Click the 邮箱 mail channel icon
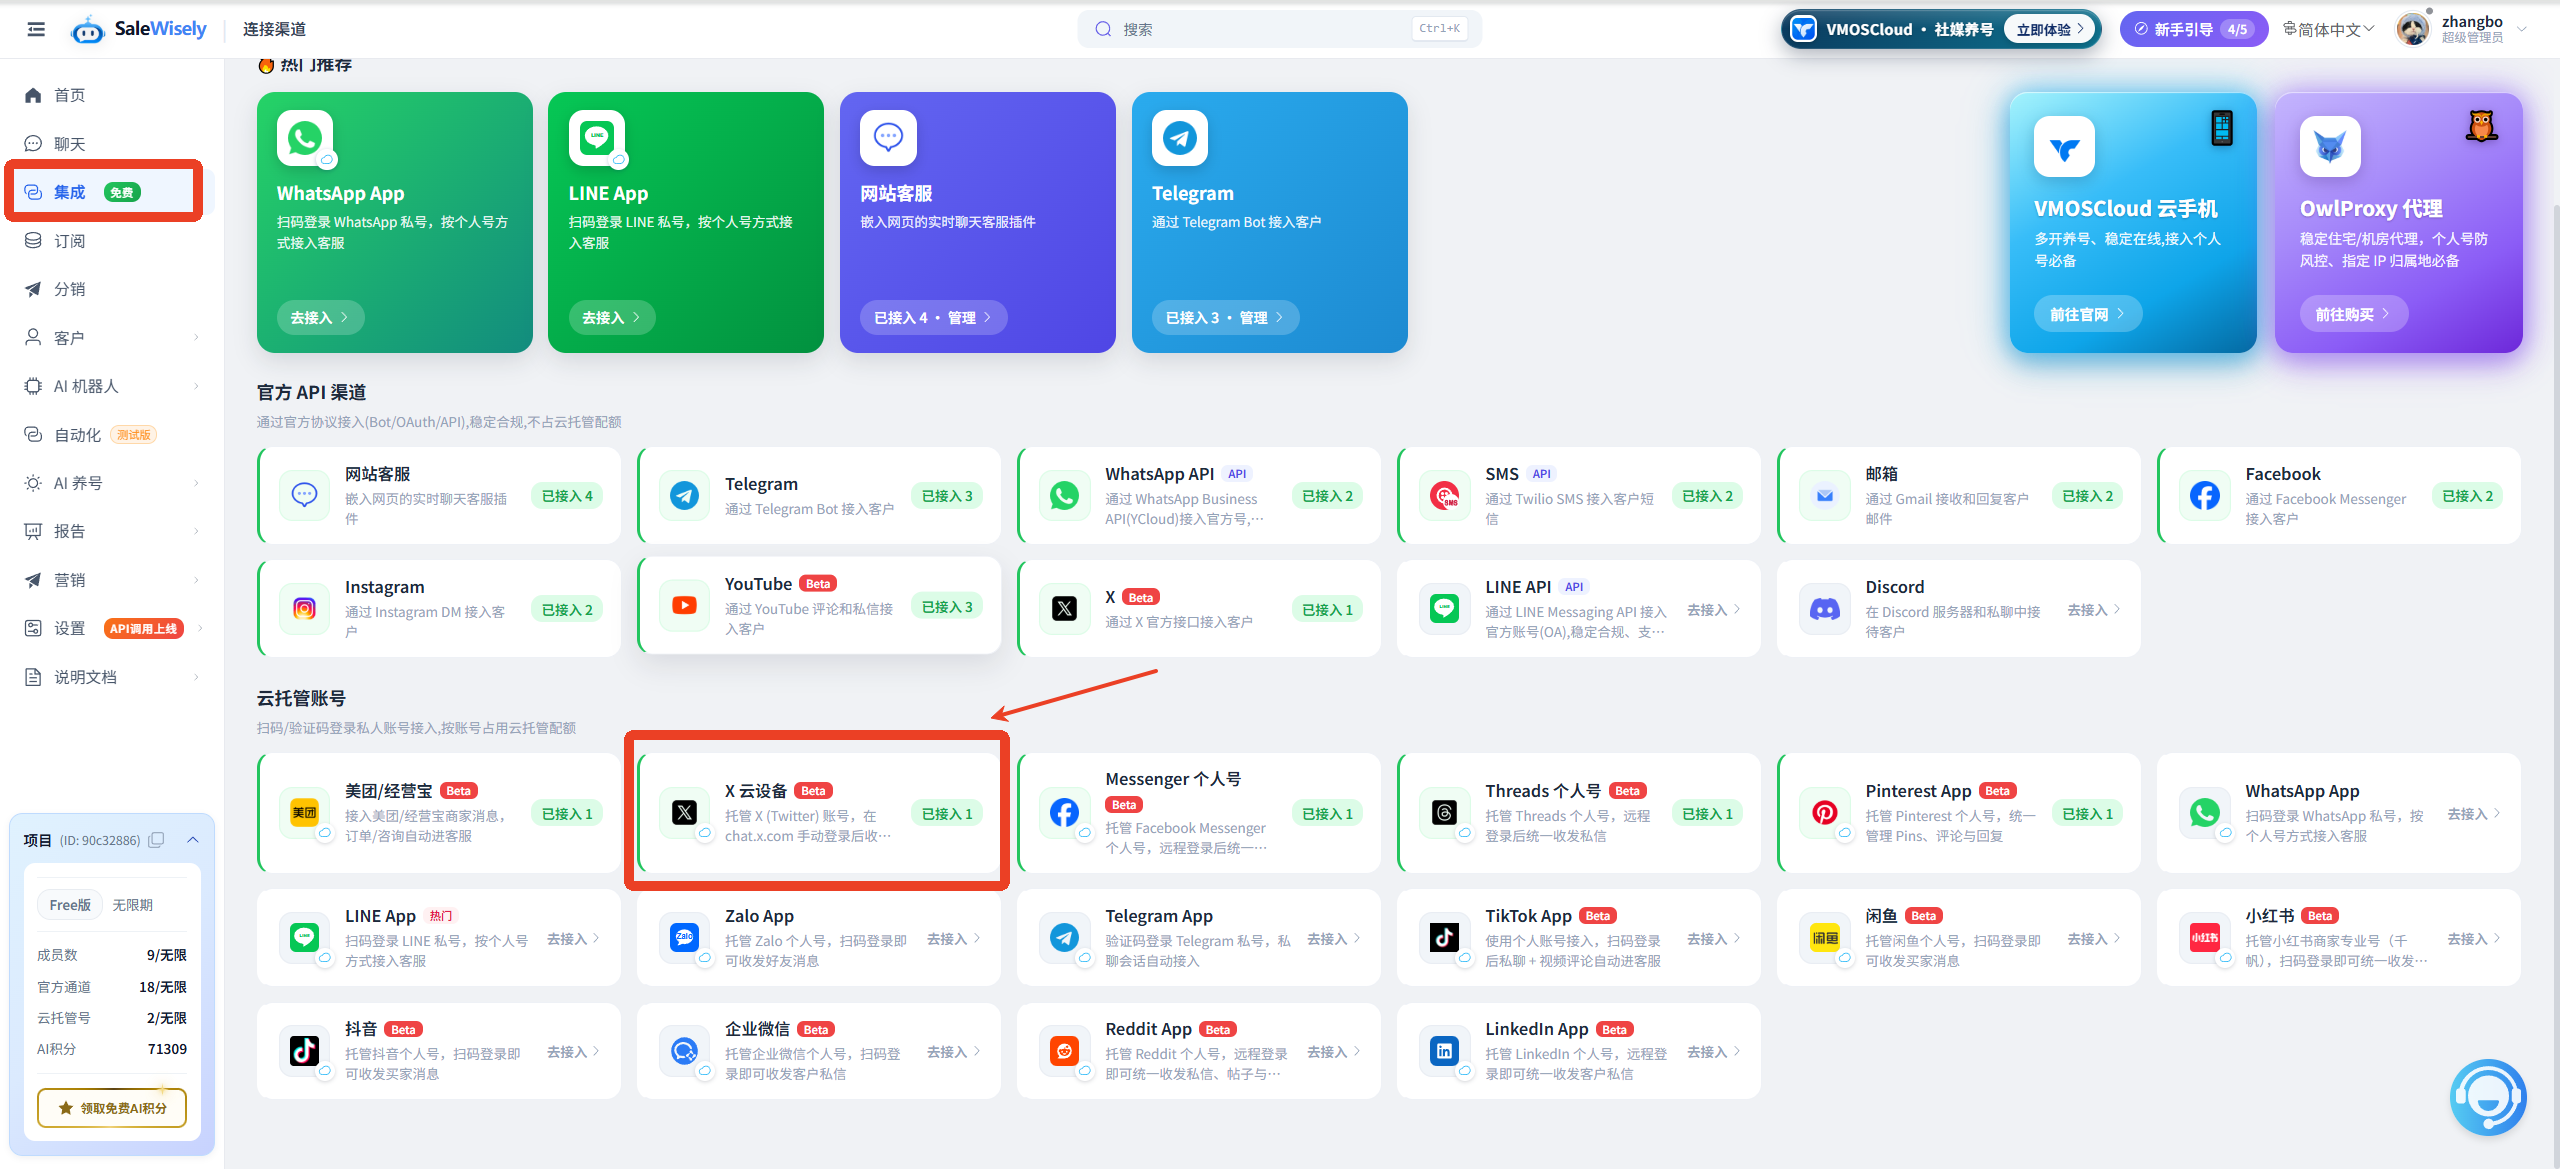Viewport: 2560px width, 1169px height. tap(1824, 495)
